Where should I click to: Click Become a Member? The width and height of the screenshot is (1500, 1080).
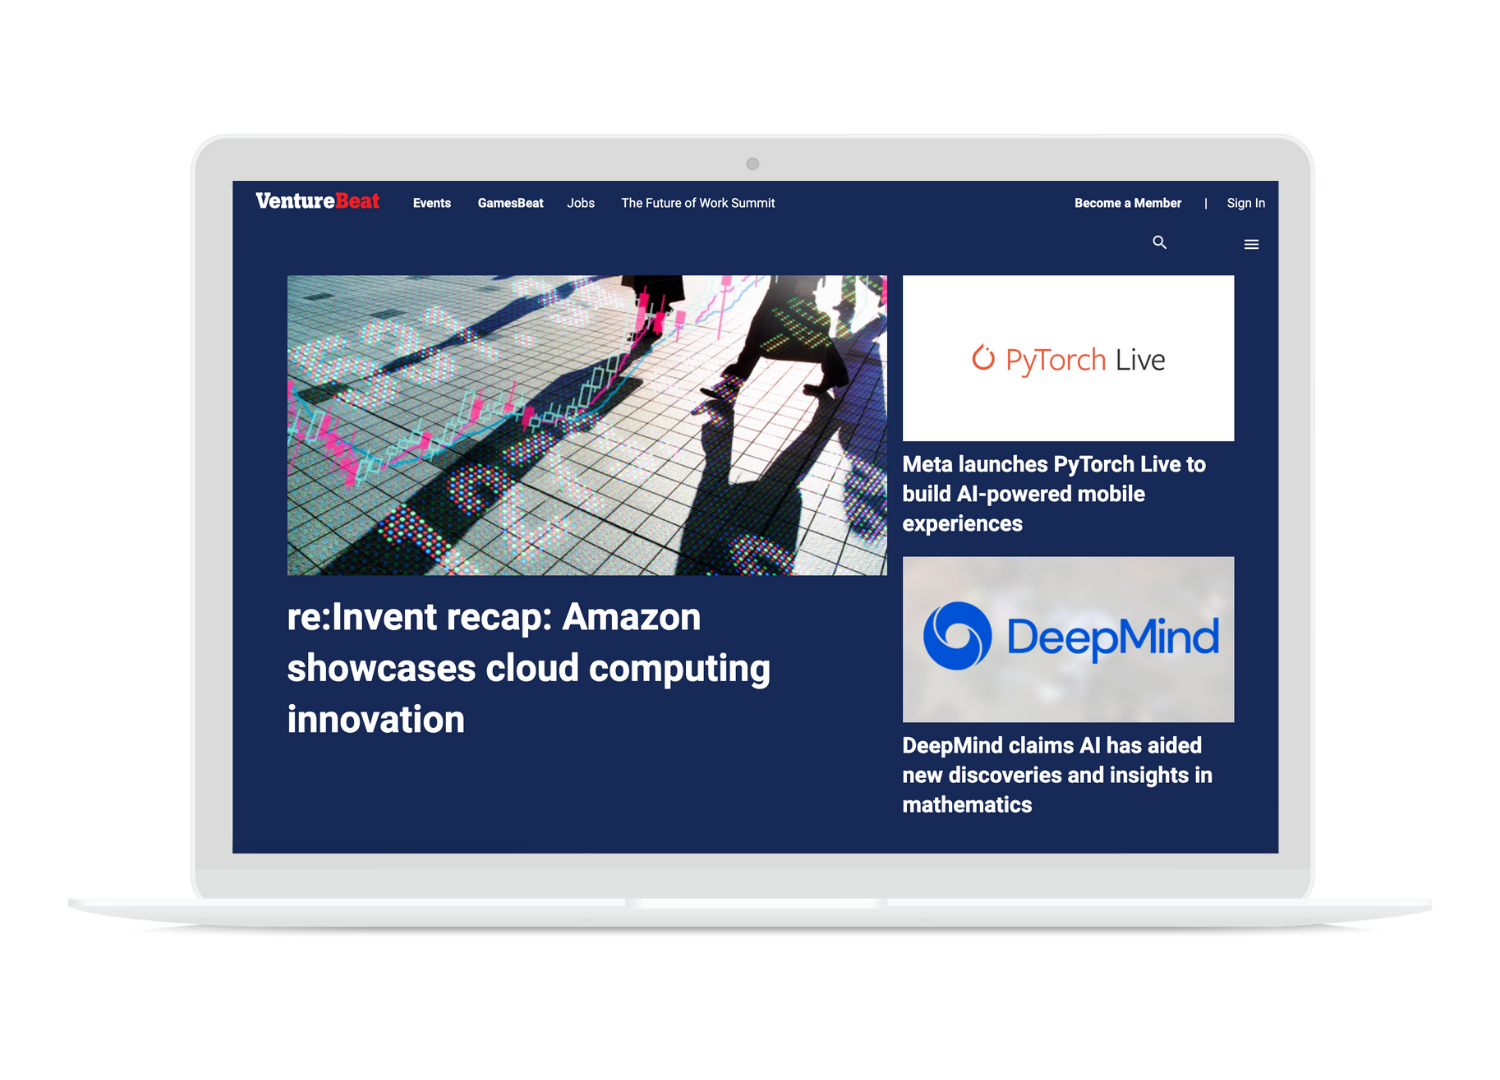pyautogui.click(x=1128, y=203)
